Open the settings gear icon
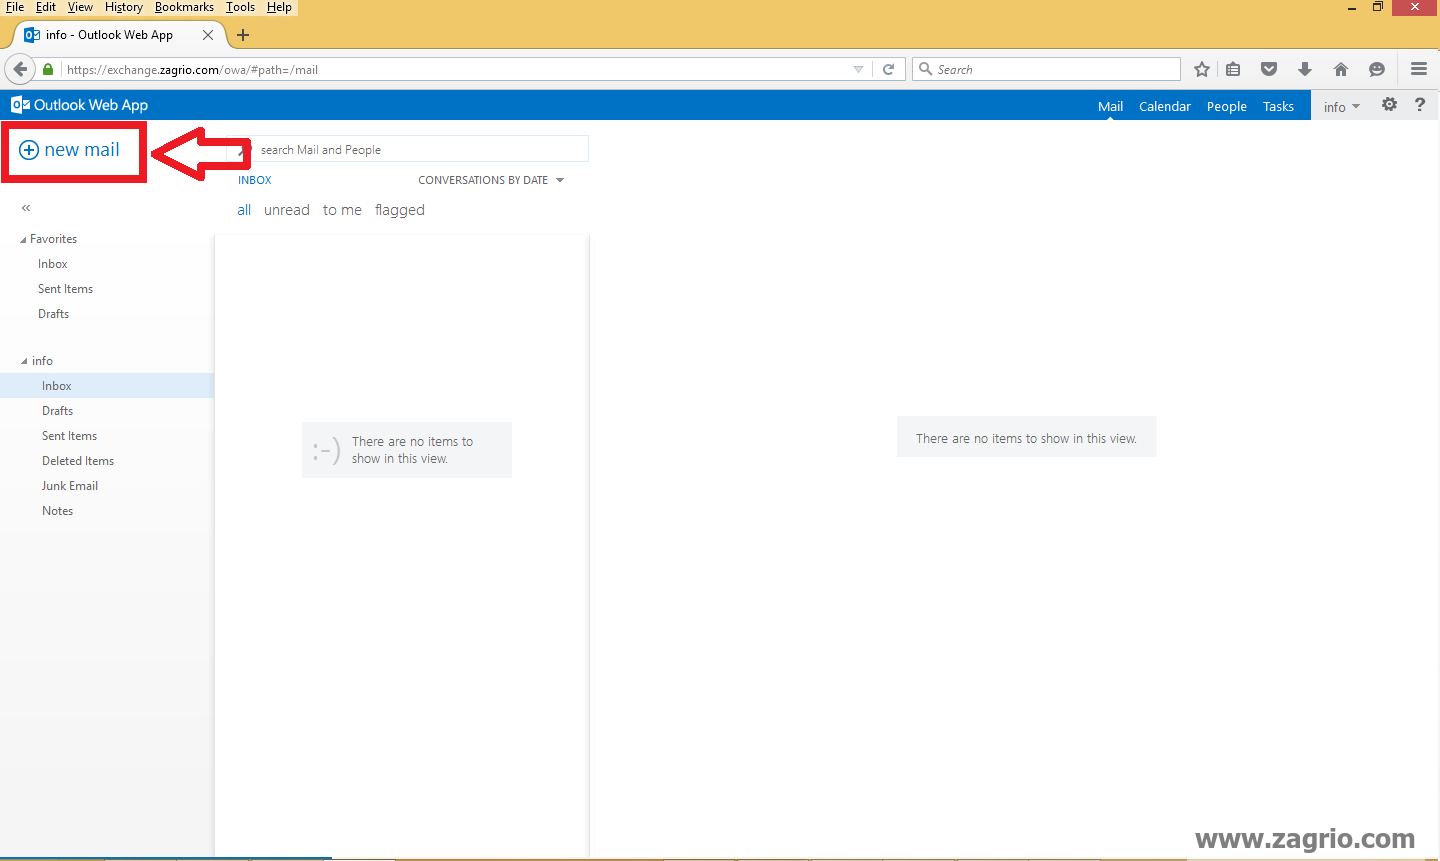 [x=1389, y=104]
